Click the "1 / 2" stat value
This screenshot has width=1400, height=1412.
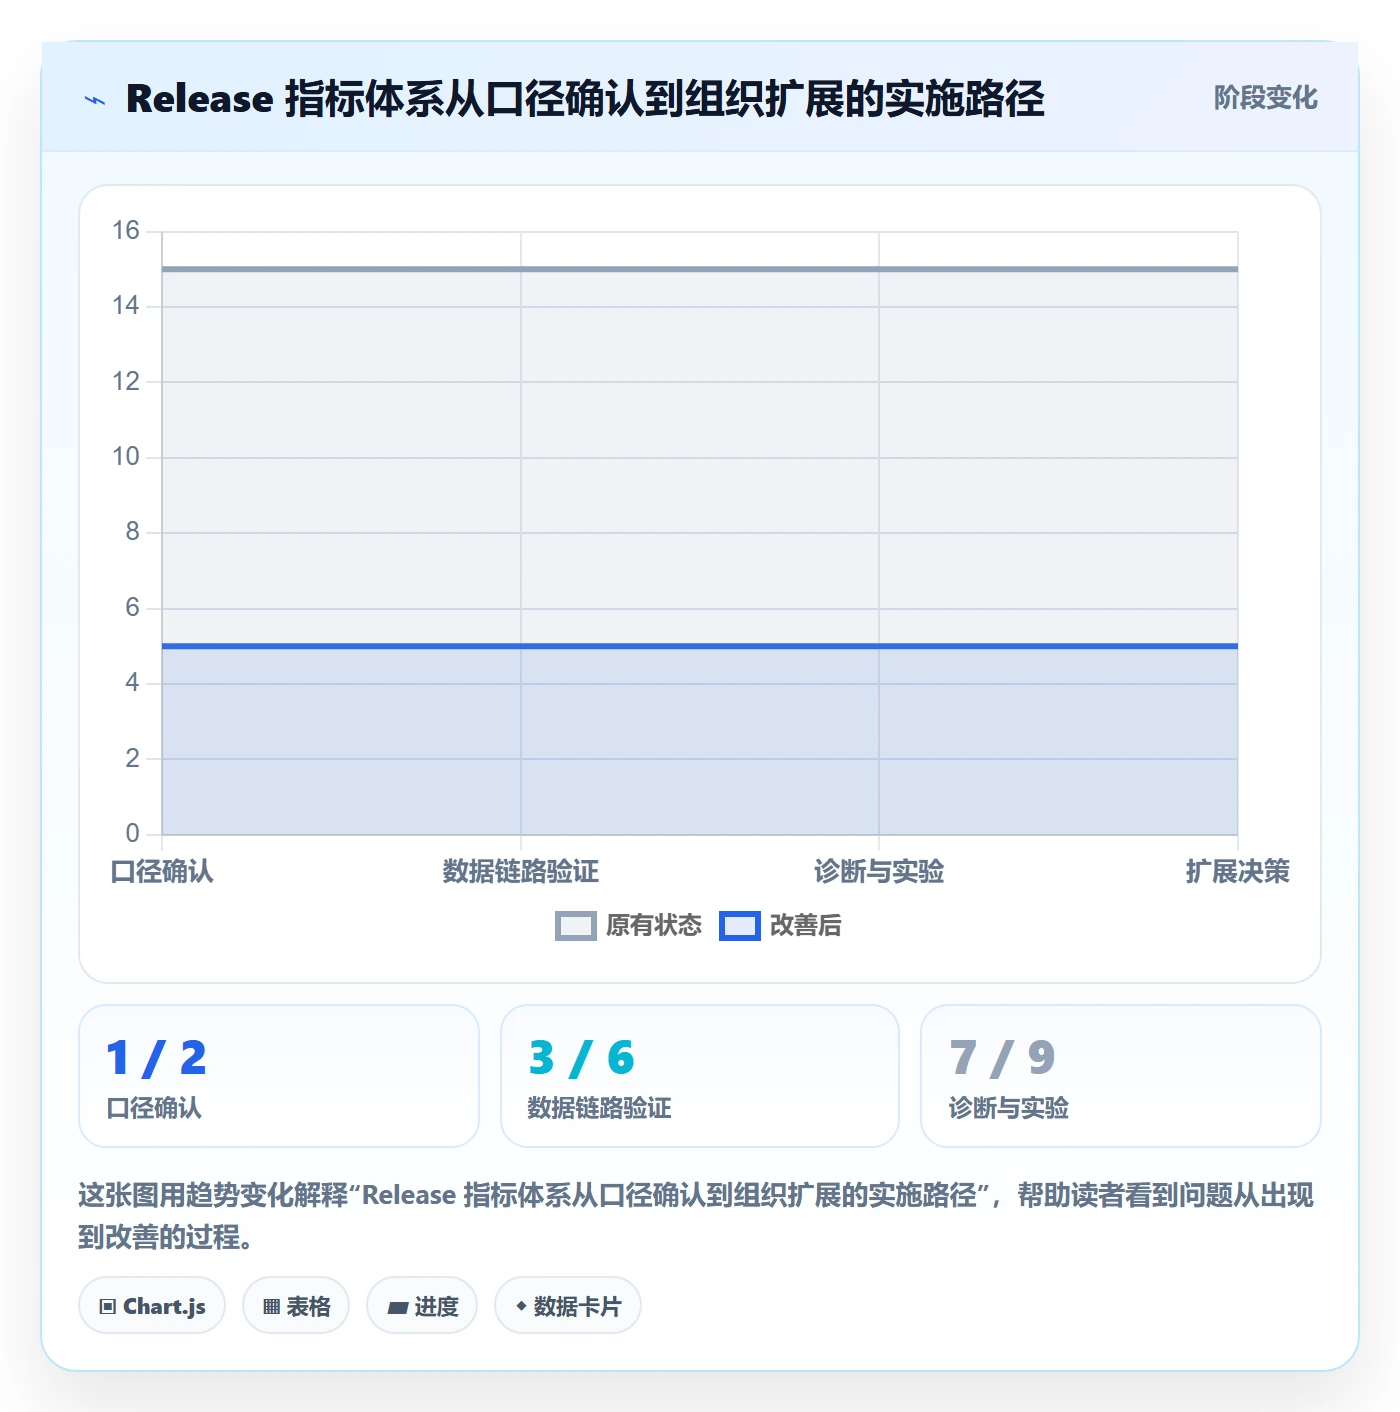[x=156, y=1058]
